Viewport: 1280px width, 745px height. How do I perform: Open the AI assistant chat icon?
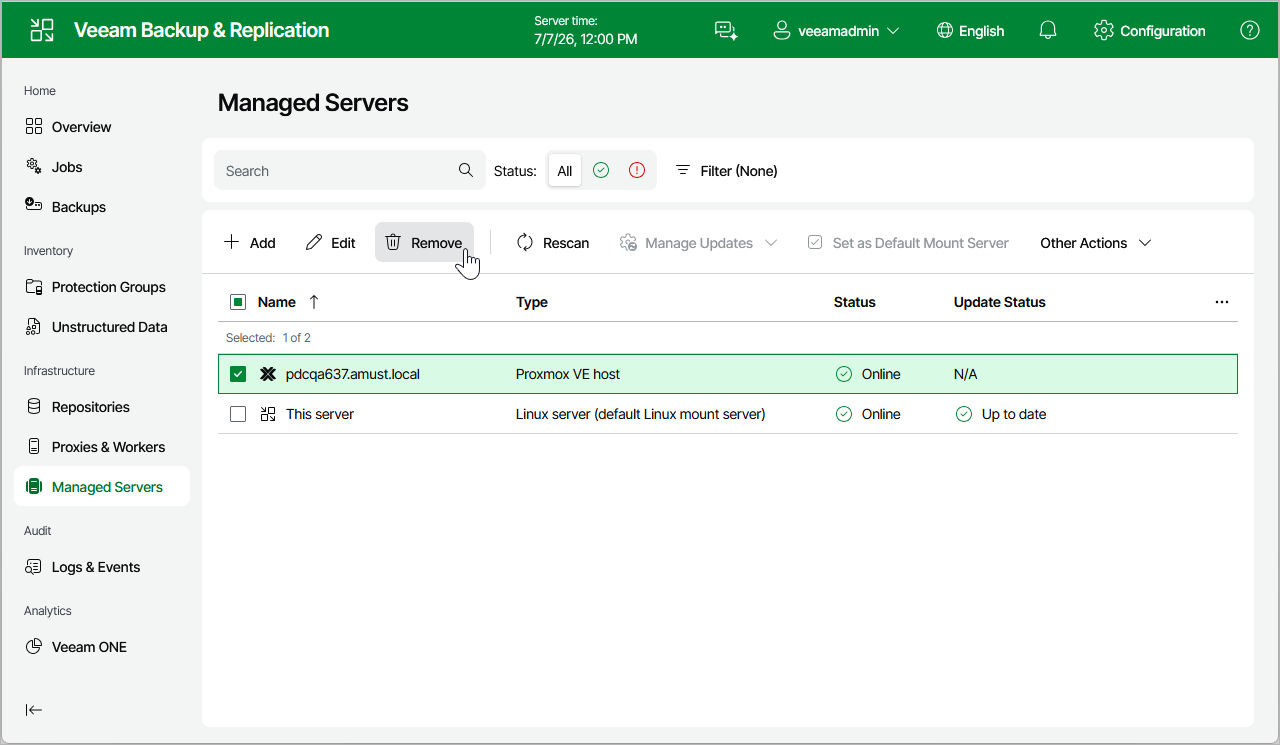726,31
